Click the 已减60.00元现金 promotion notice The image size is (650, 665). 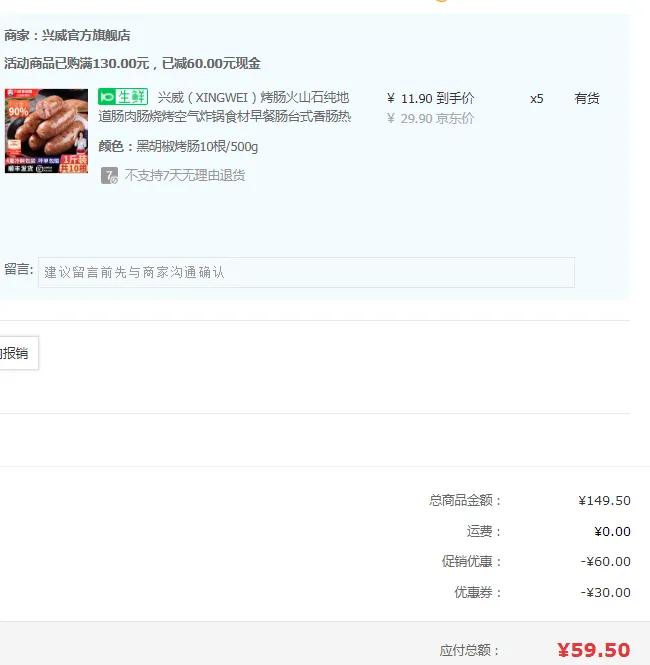coord(211,64)
